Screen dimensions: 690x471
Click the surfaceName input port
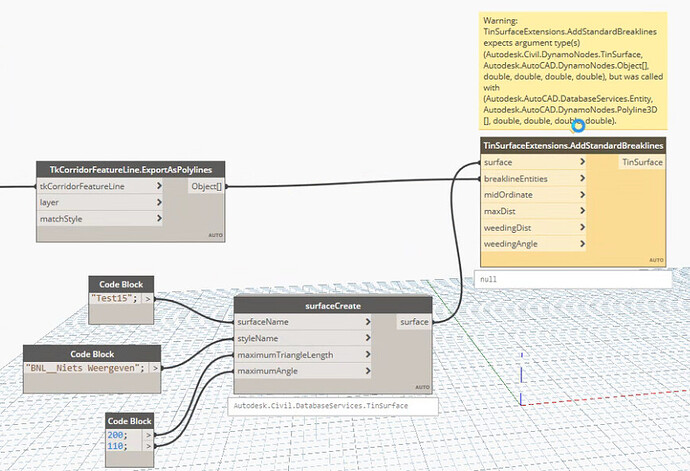pos(303,322)
